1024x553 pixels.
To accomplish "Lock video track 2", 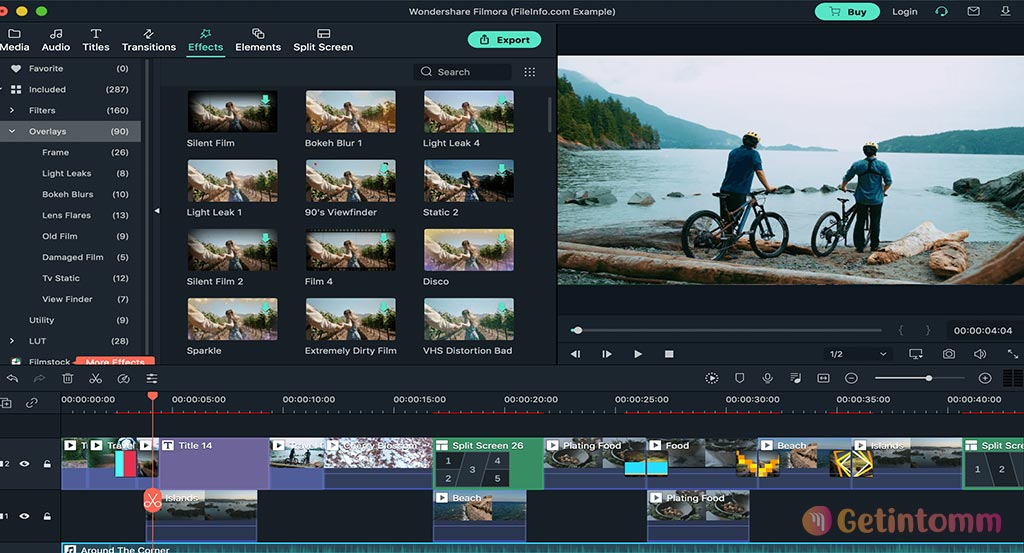I will pyautogui.click(x=47, y=464).
